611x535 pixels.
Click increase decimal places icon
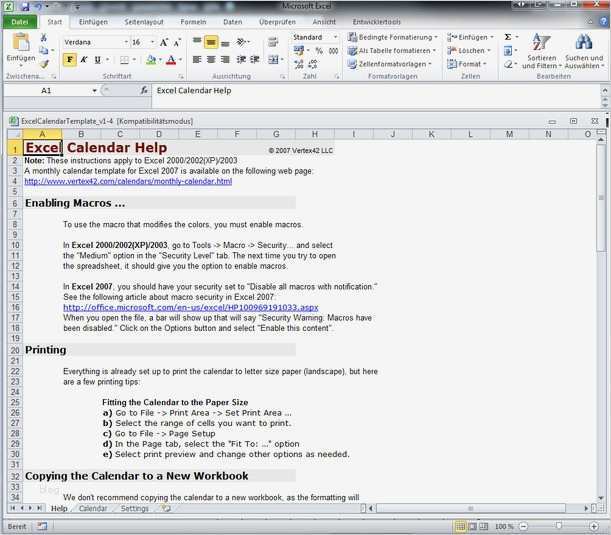point(299,64)
